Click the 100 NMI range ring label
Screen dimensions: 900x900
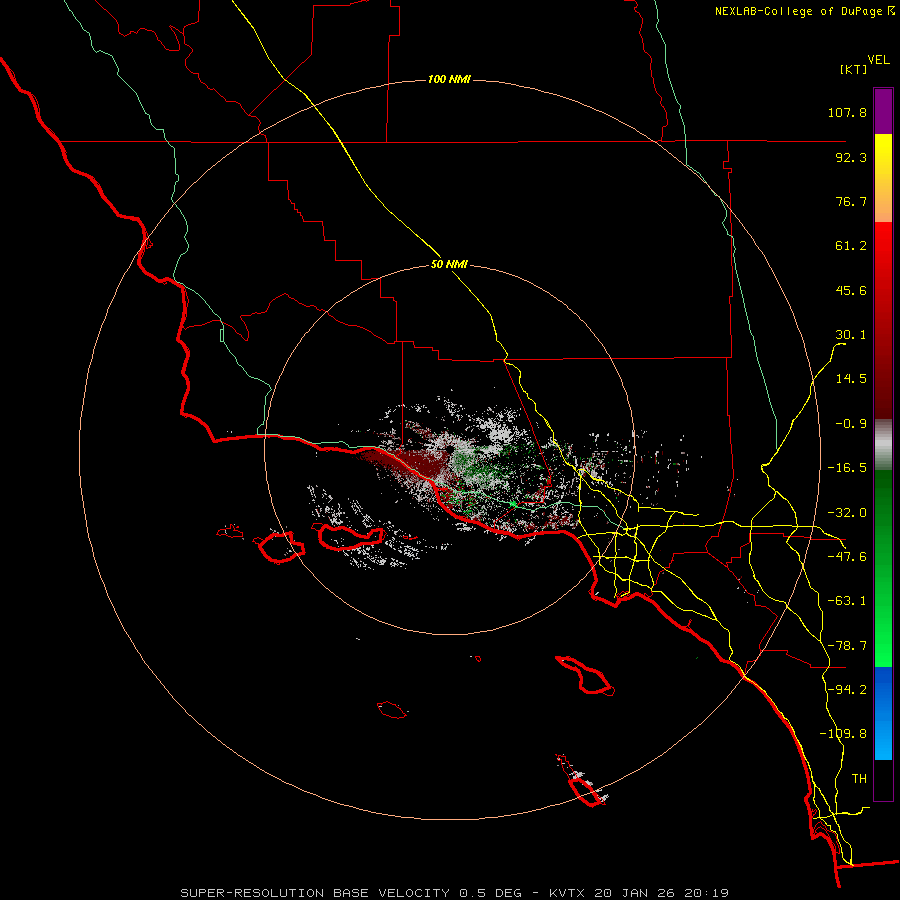(x=449, y=79)
